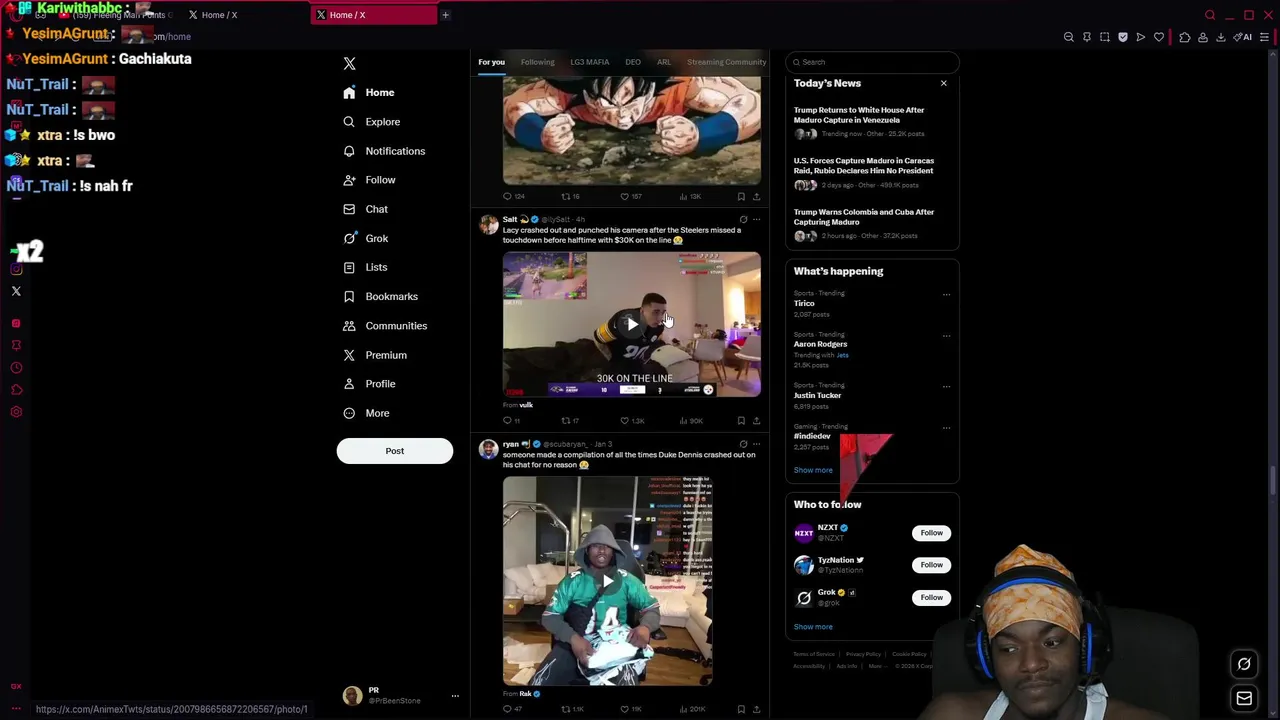This screenshot has width=1280, height=720.
Task: Open more options on ryan's post
Action: click(x=757, y=444)
